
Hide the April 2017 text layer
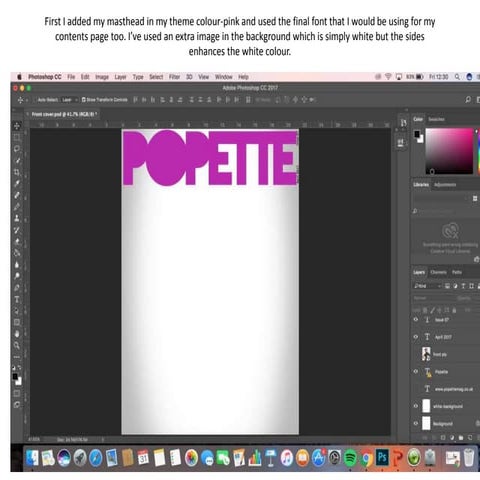tap(416, 337)
